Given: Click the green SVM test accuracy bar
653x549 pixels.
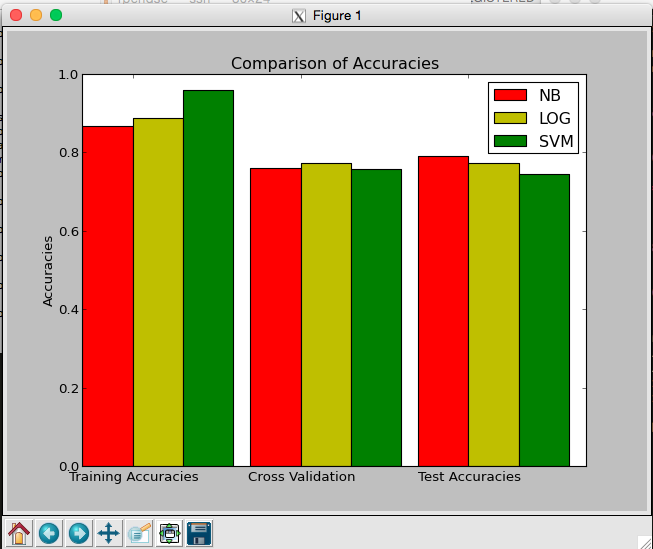Looking at the screenshot, I should [x=544, y=320].
